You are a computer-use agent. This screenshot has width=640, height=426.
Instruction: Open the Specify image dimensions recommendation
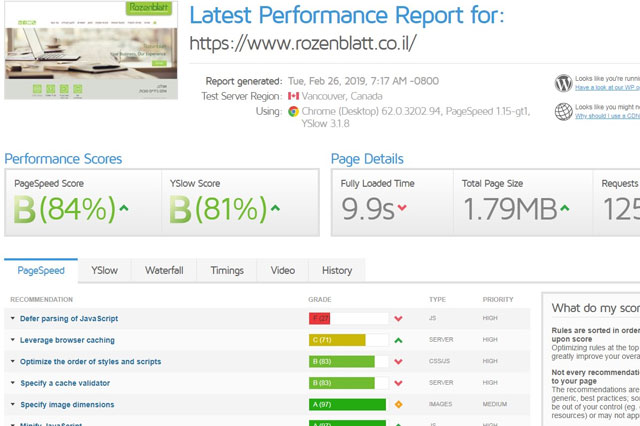(67, 404)
